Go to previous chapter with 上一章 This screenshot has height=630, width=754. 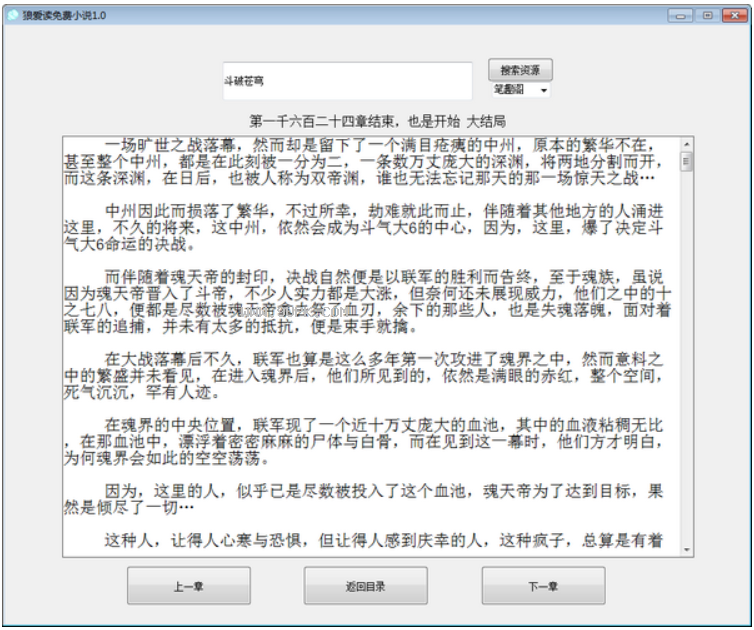(188, 586)
